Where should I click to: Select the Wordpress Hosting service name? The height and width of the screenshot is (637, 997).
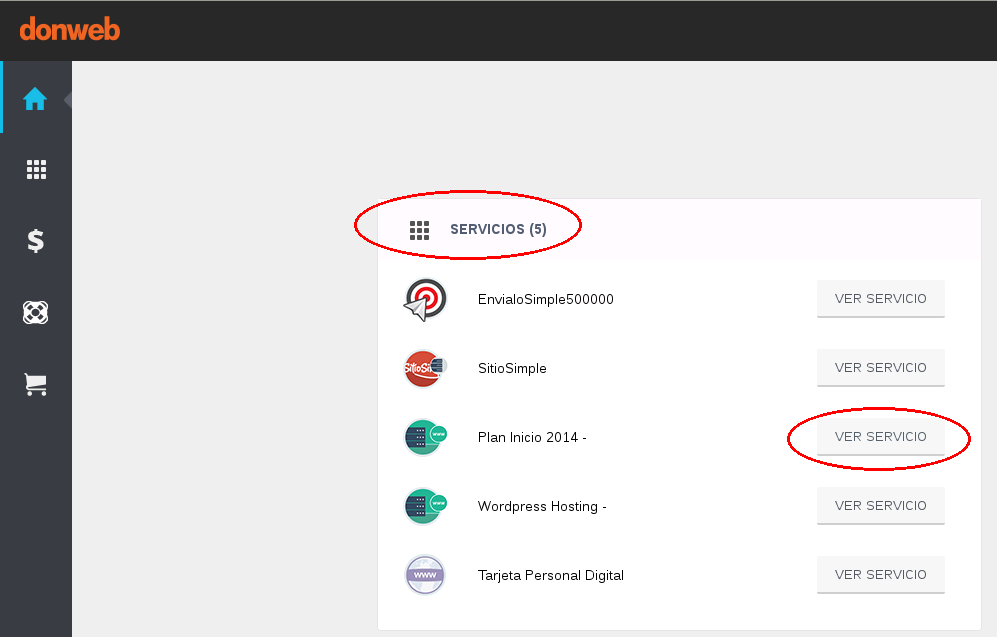[542, 506]
